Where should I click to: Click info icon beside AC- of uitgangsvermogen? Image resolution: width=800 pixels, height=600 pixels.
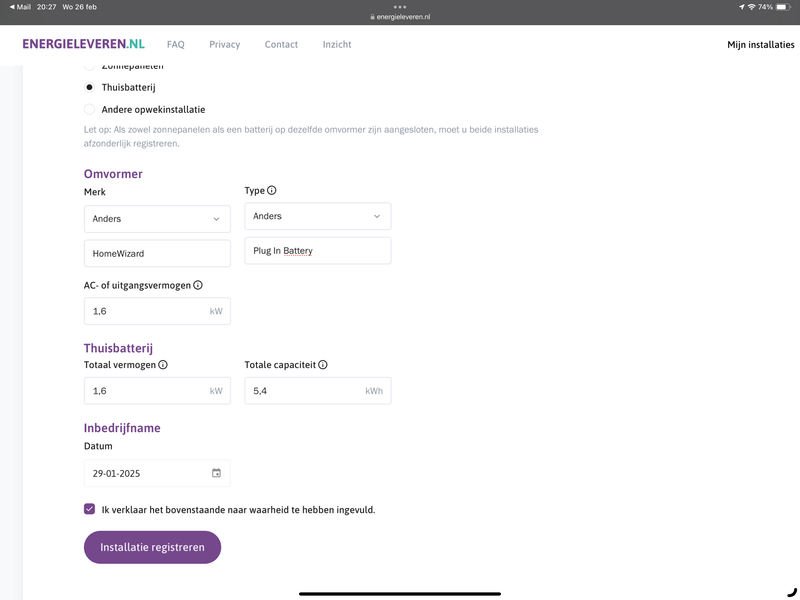pos(198,285)
